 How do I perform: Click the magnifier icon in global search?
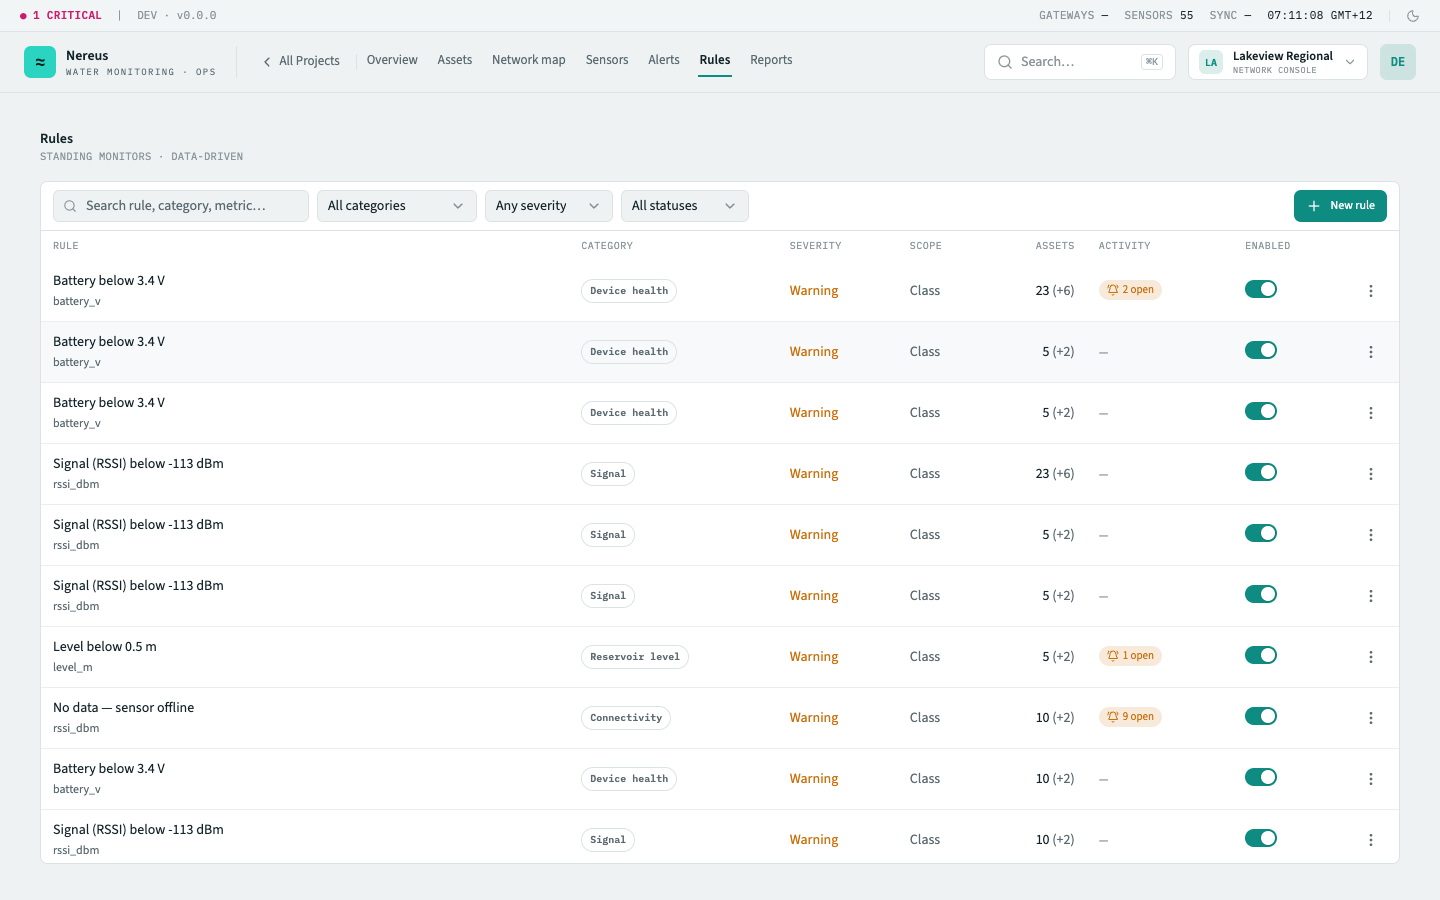pyautogui.click(x=1005, y=62)
